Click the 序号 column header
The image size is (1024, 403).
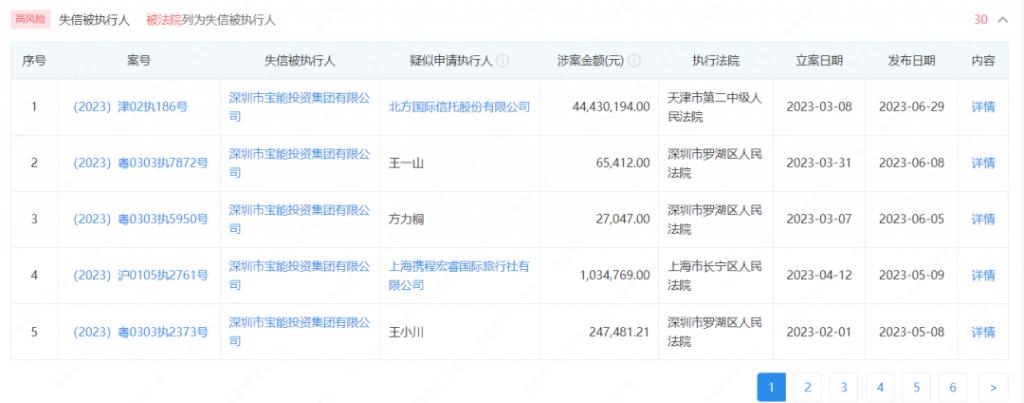click(x=34, y=61)
